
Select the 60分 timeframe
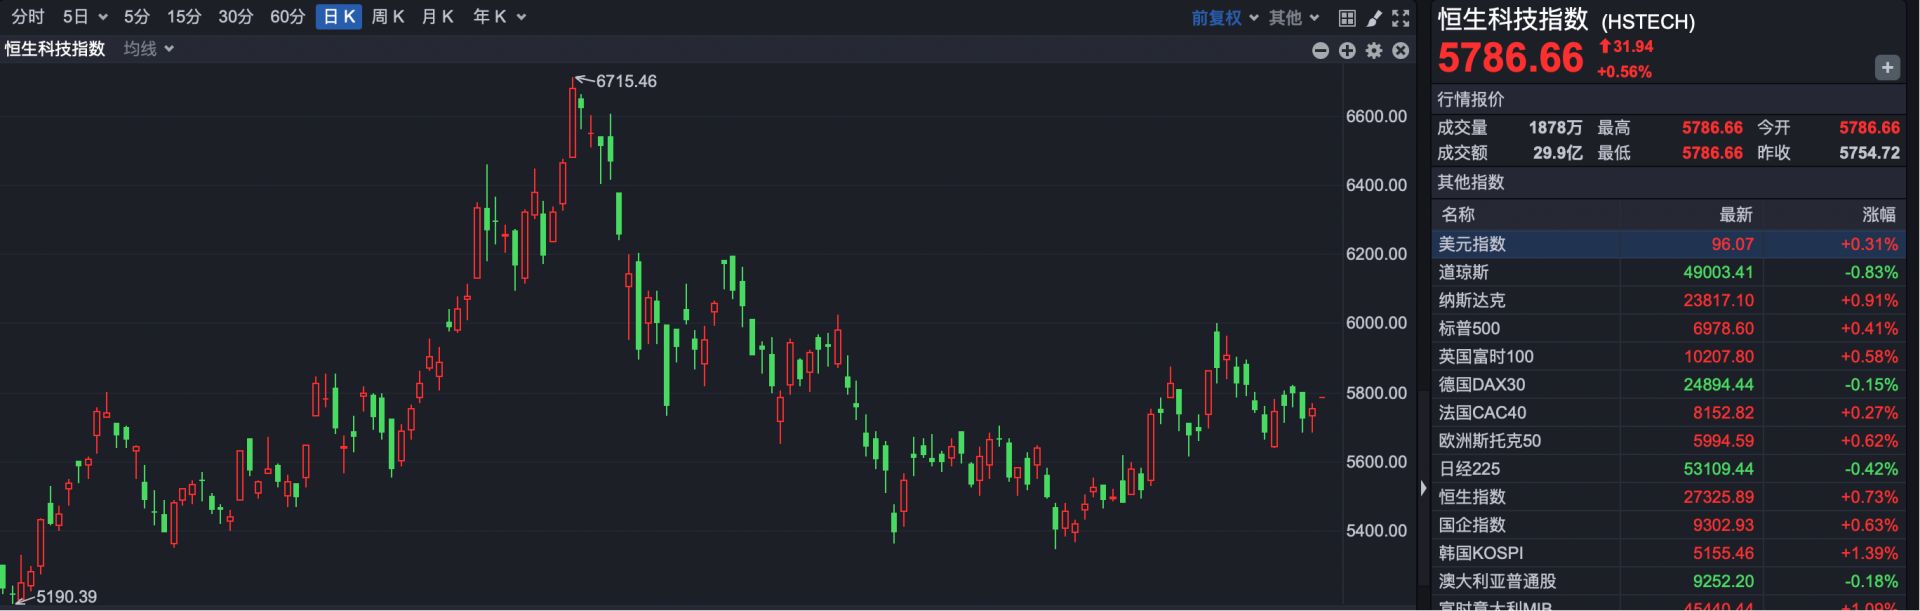(x=287, y=17)
